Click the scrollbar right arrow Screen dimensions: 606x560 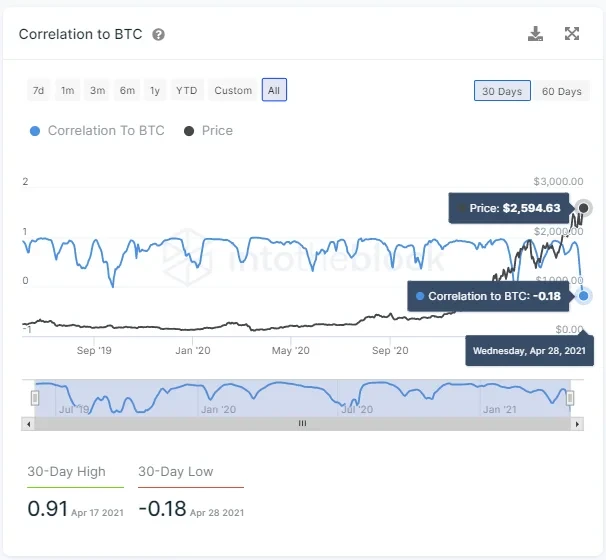pos(578,424)
